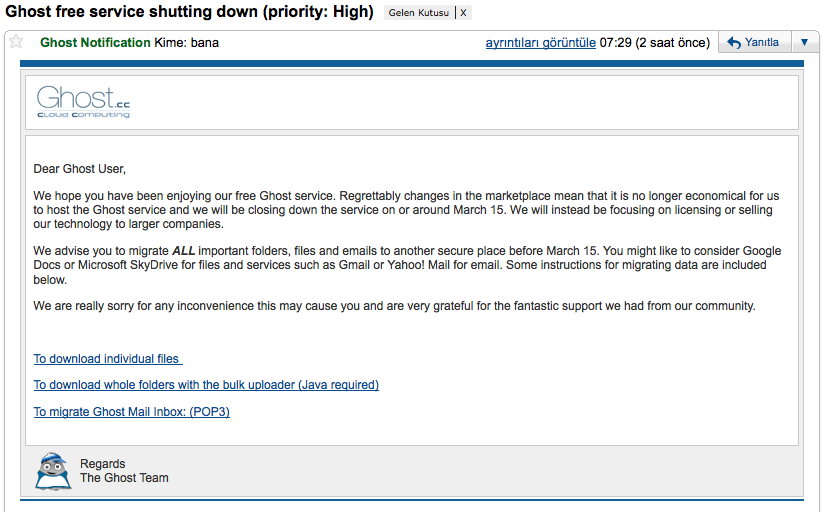826x512 pixels.
Task: Click the 'We are really sorry' apology paragraph
Action: [394, 306]
